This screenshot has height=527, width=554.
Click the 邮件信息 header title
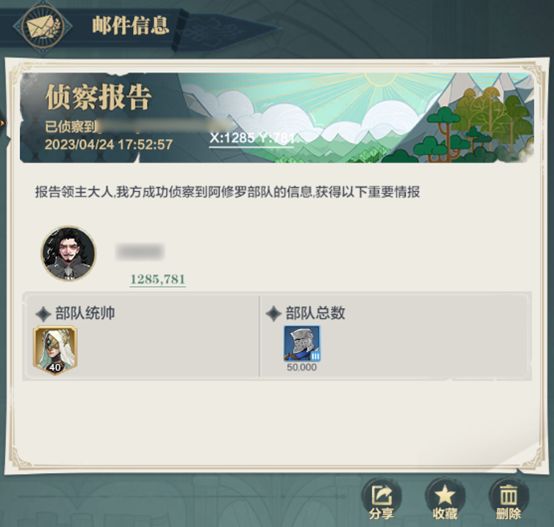tap(130, 26)
